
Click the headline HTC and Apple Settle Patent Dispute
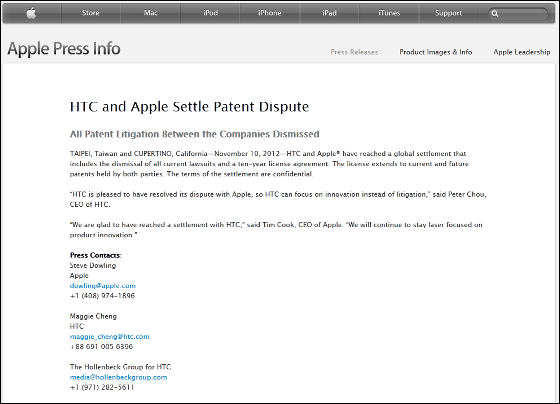pos(189,107)
